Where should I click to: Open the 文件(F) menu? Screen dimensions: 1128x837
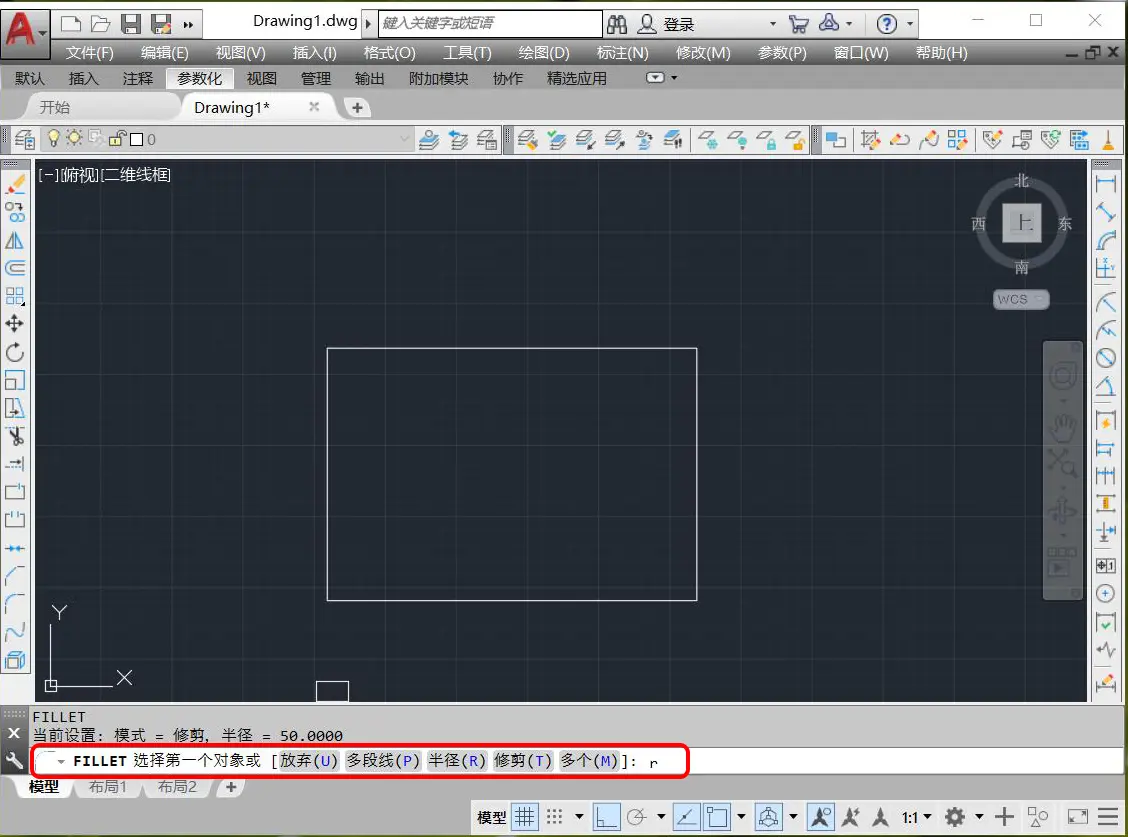pyautogui.click(x=90, y=53)
